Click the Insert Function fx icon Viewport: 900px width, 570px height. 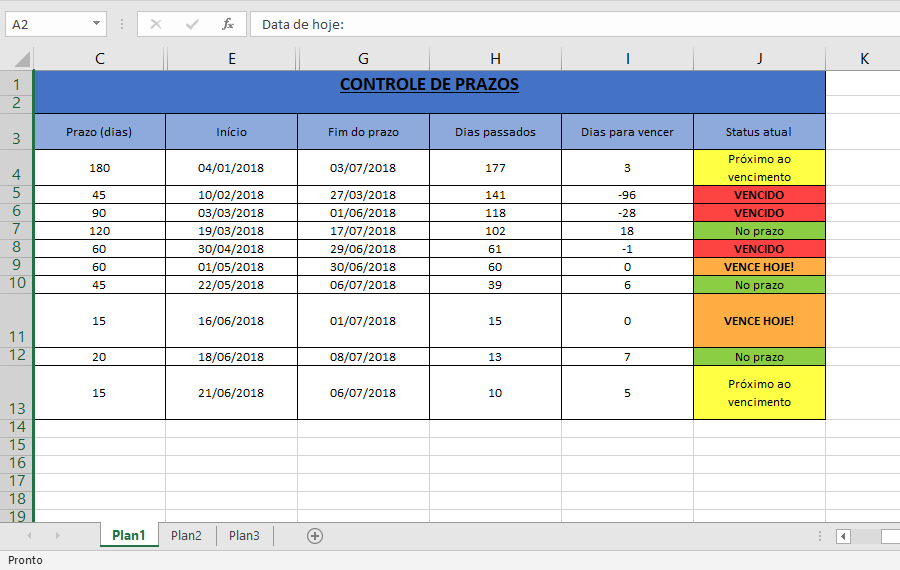228,24
